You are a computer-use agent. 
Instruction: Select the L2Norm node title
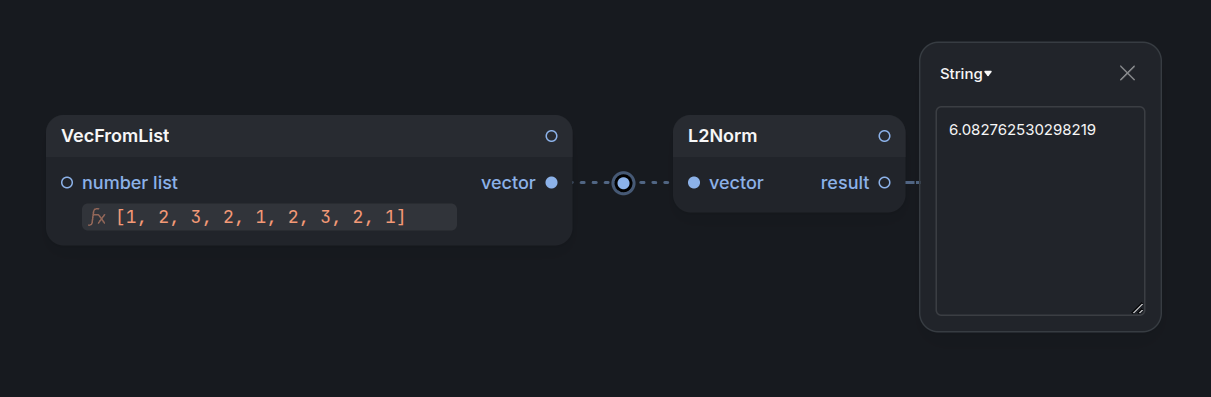[722, 136]
